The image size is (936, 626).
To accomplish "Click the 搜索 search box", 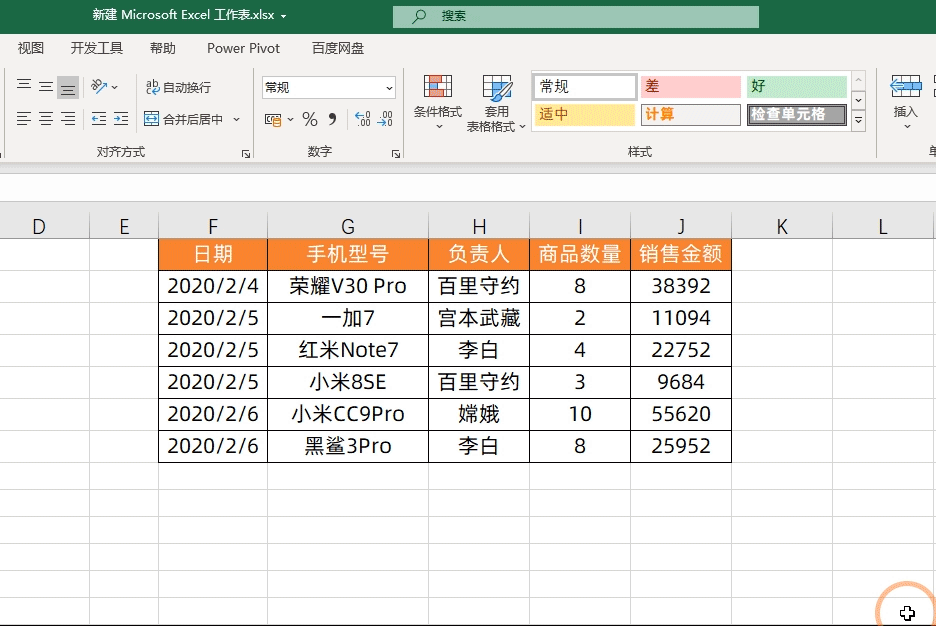I will (x=575, y=16).
